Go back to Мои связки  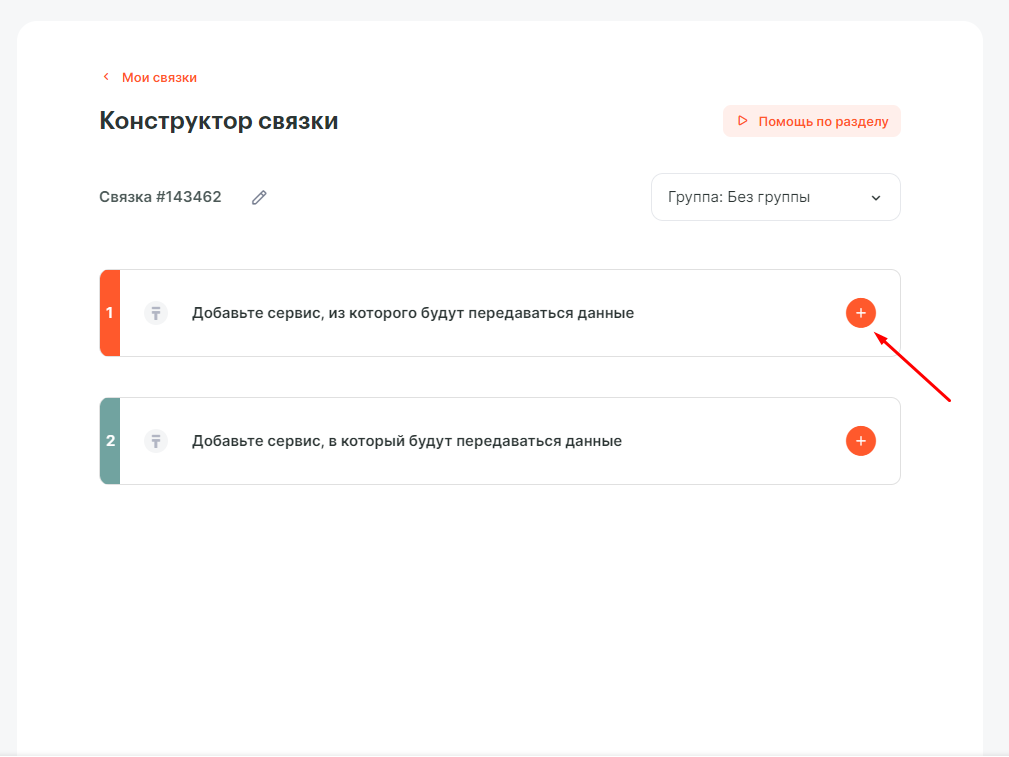point(159,77)
